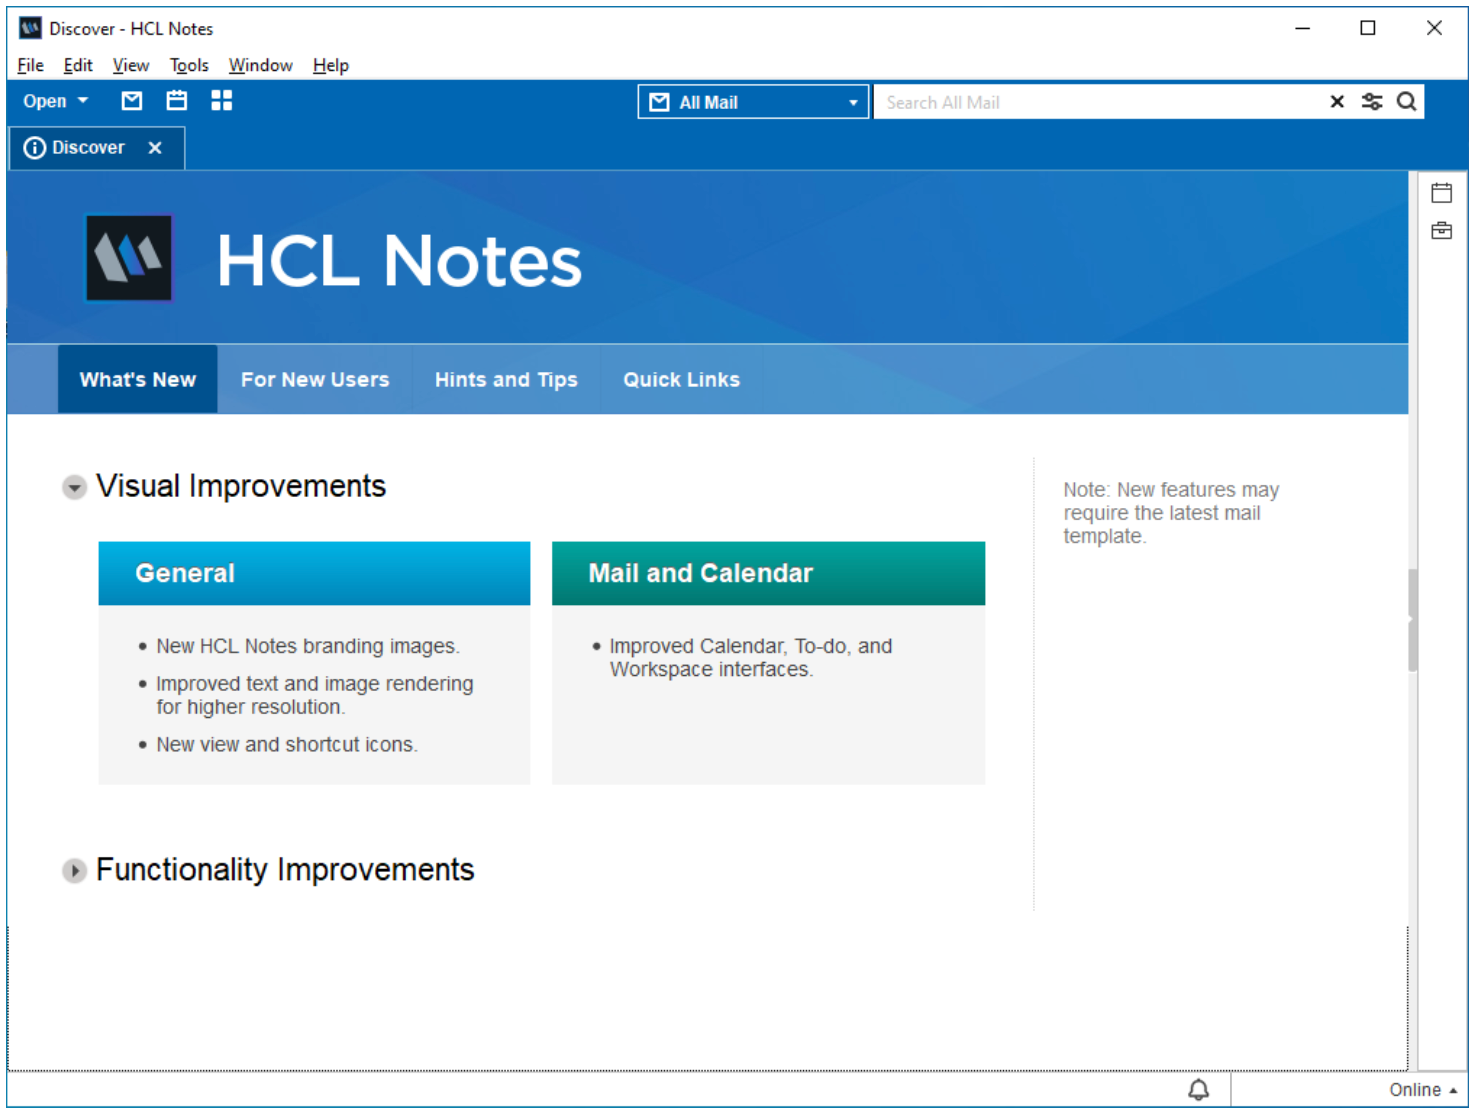Click 'New HCL Notes branding images.' text
Viewport: 1474px width, 1114px height.
308,646
